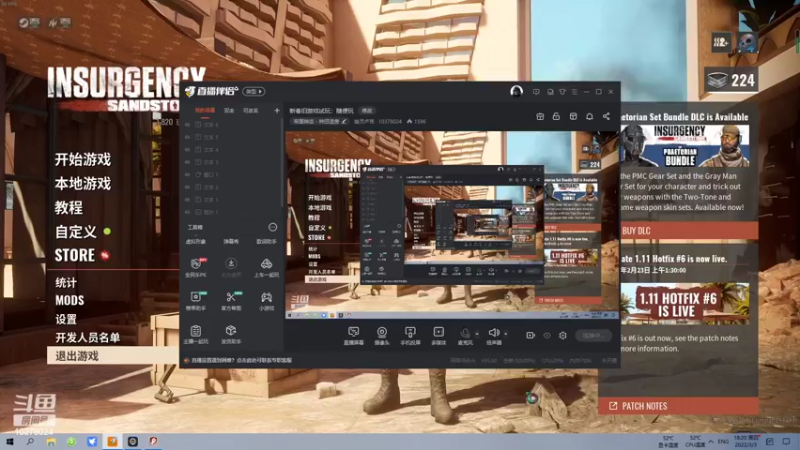Select the 文本 1 source row
This screenshot has width=800, height=450.
[x=231, y=199]
